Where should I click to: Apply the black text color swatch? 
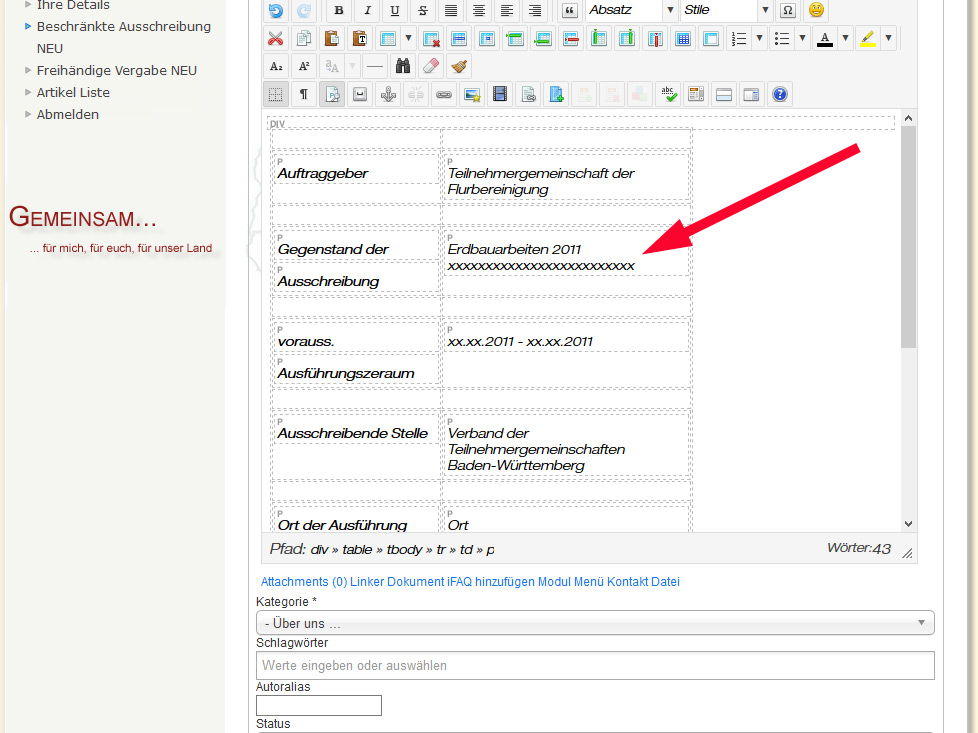coord(825,39)
